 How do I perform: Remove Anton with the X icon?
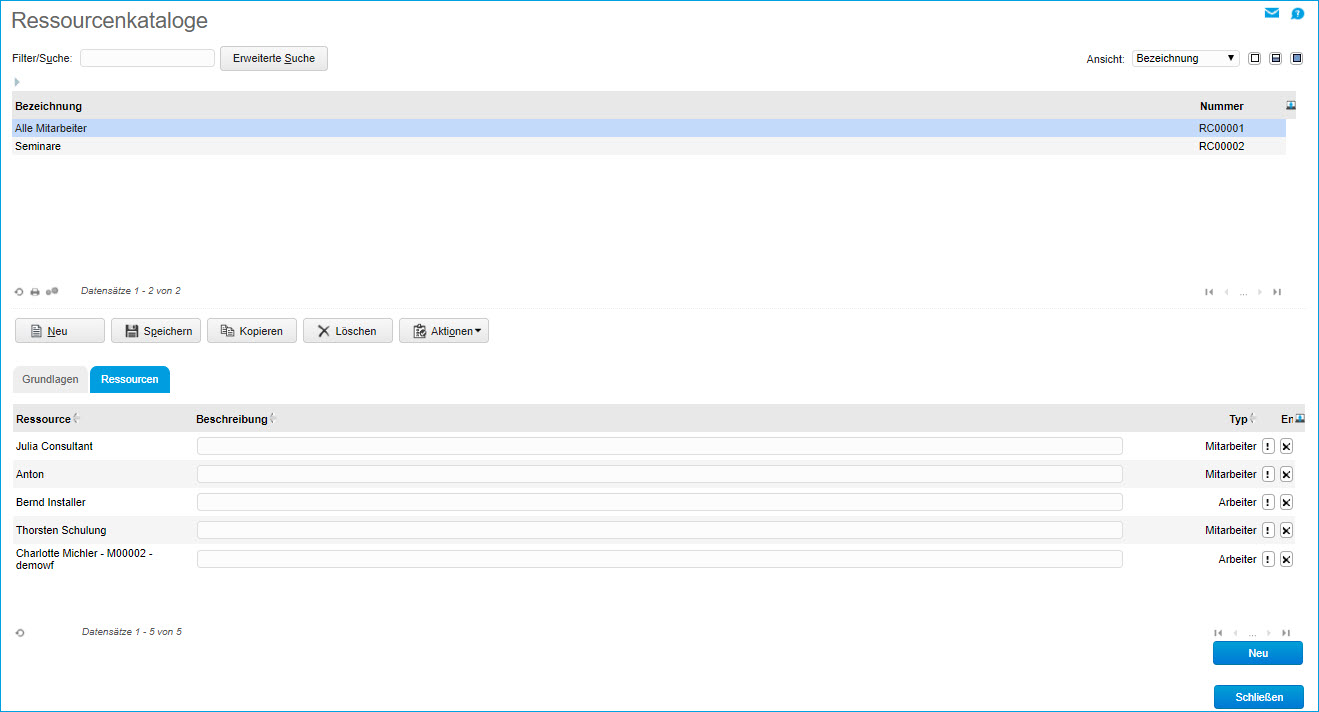click(1286, 475)
